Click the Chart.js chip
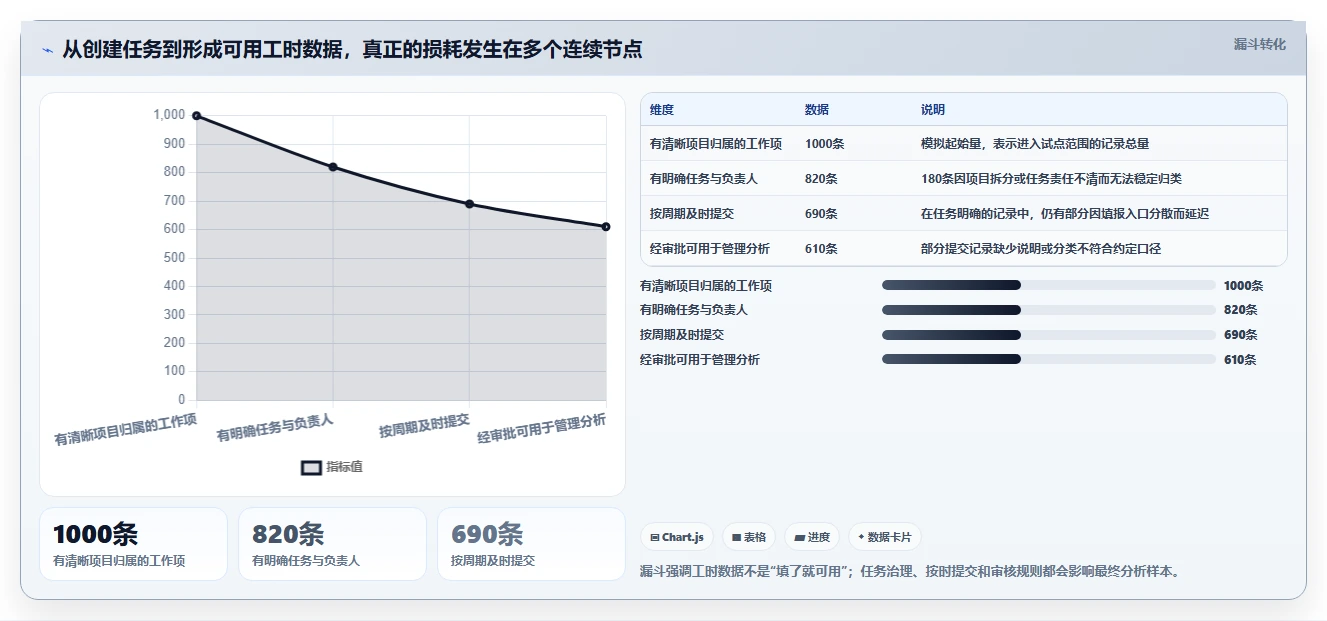Screen dimensions: 1327x621 click(677, 537)
